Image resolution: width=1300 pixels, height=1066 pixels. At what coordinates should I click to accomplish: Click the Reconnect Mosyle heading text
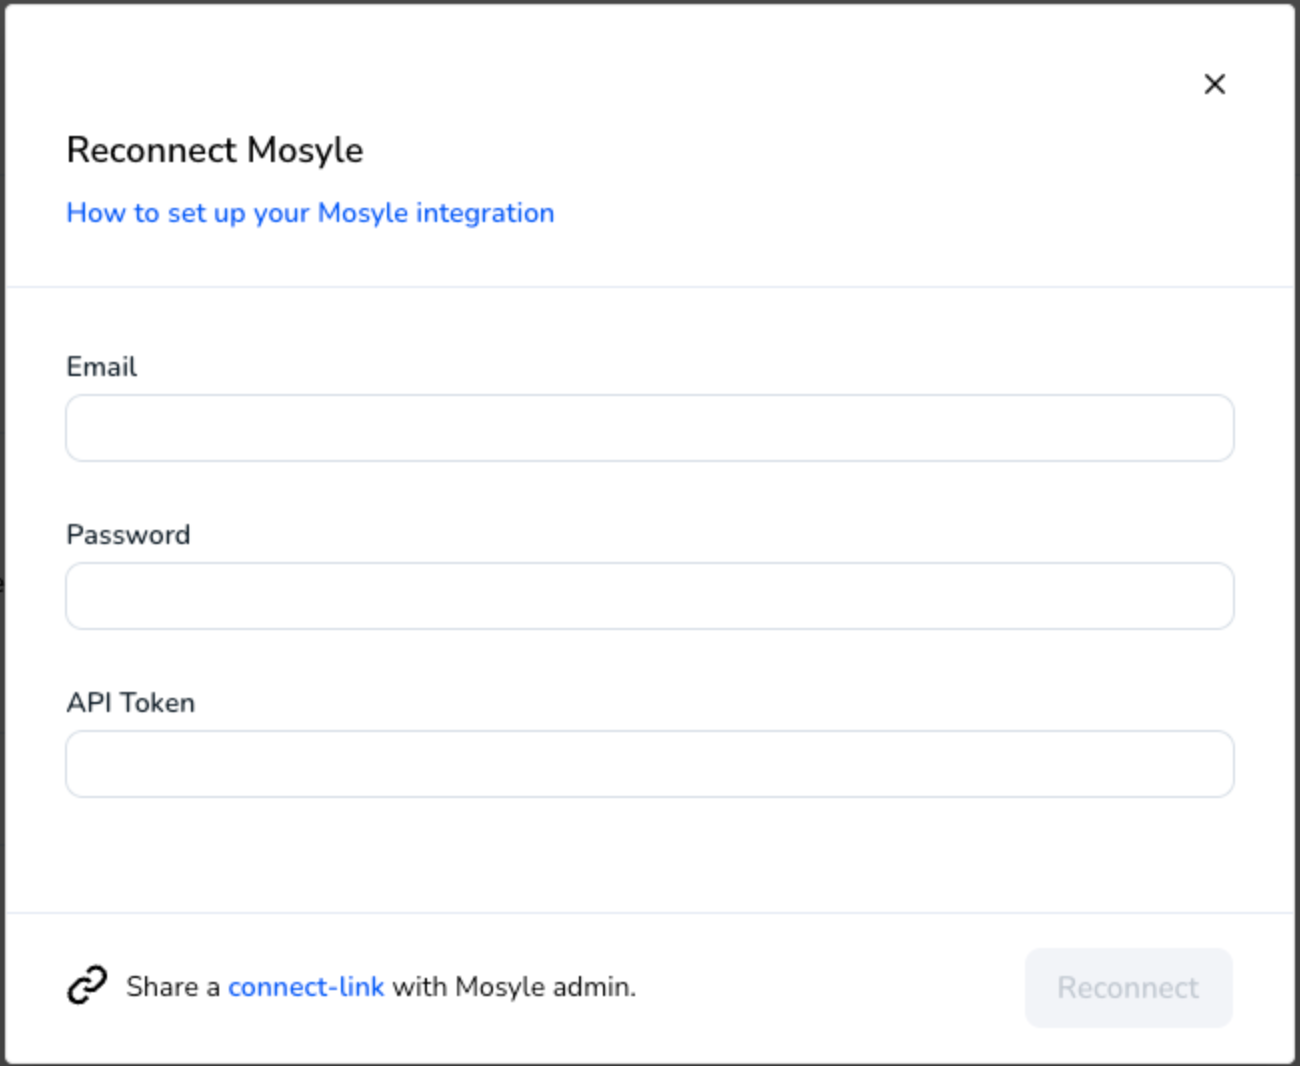click(x=215, y=150)
